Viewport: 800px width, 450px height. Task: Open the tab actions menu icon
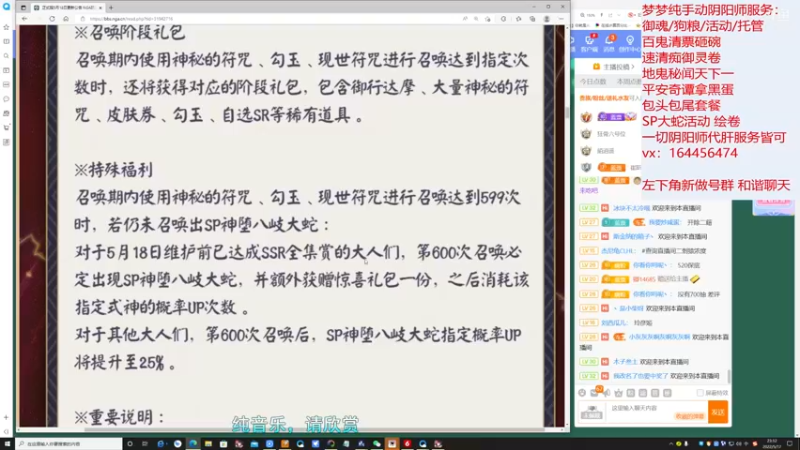tap(23, 8)
